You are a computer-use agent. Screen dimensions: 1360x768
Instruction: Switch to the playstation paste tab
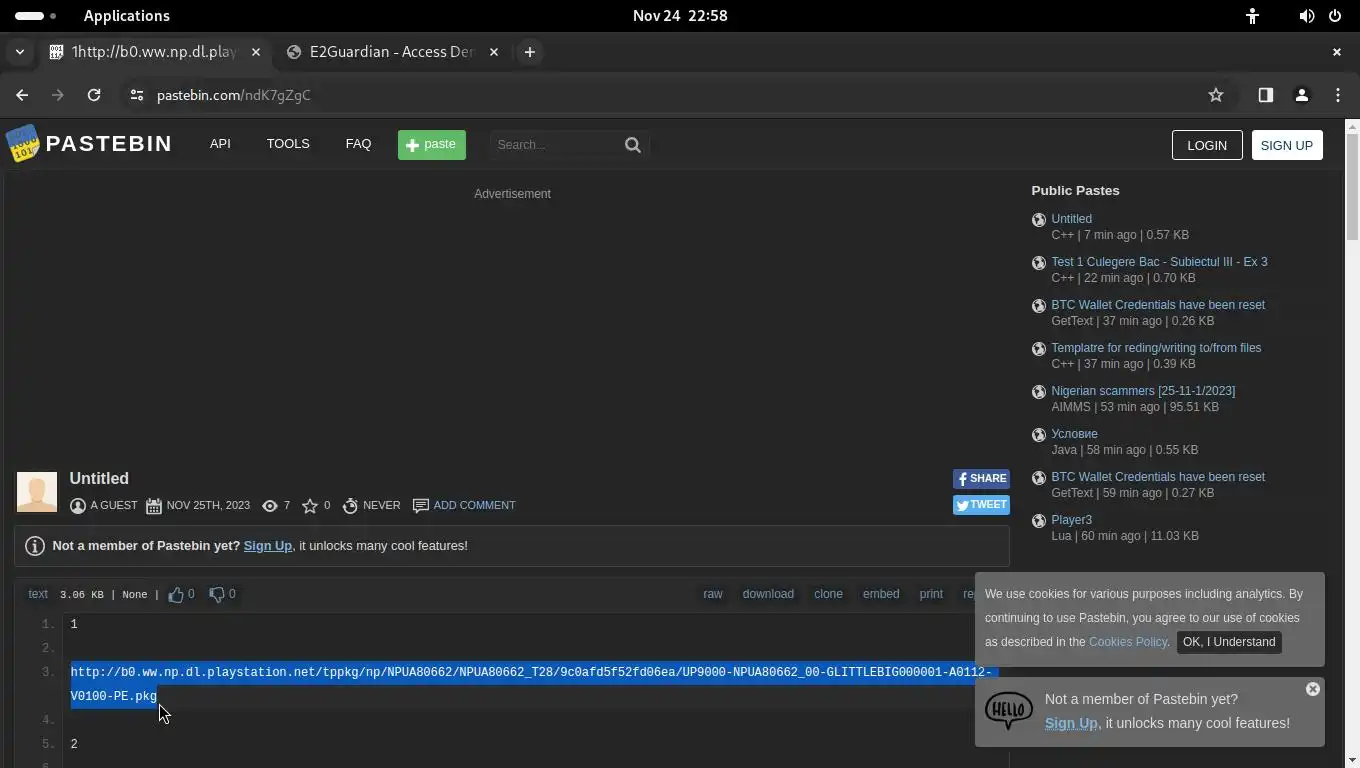click(x=154, y=52)
